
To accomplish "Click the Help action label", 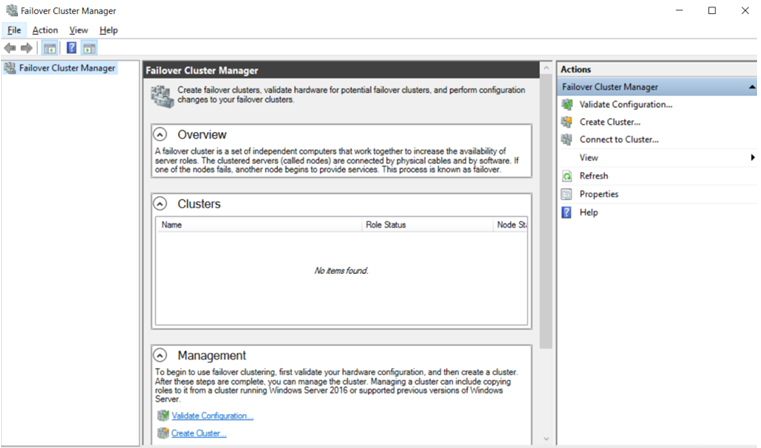I will pos(589,213).
